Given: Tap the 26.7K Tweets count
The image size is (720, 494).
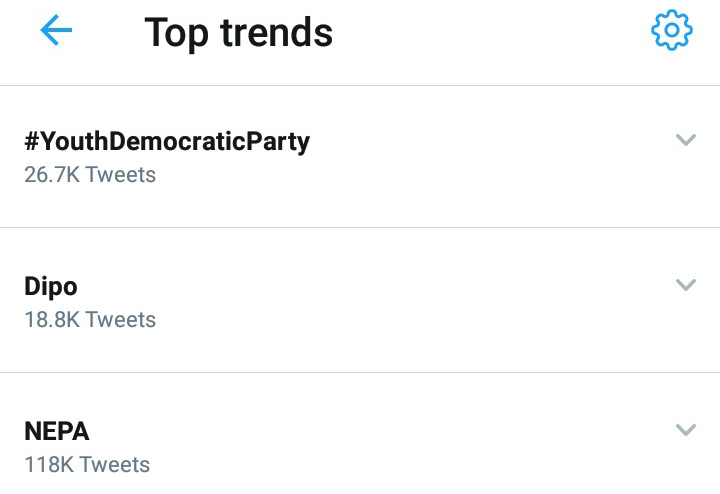Looking at the screenshot, I should [90, 175].
